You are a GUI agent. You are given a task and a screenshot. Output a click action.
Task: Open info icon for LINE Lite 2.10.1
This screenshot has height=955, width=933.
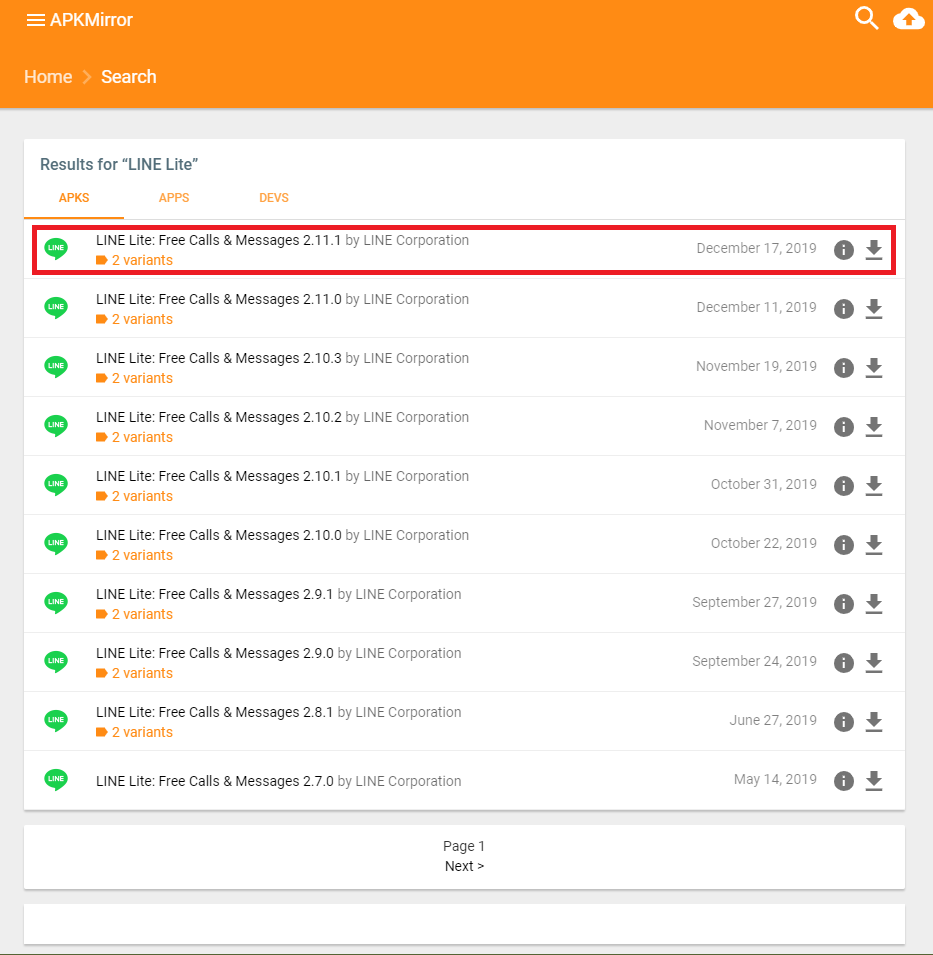(x=844, y=486)
